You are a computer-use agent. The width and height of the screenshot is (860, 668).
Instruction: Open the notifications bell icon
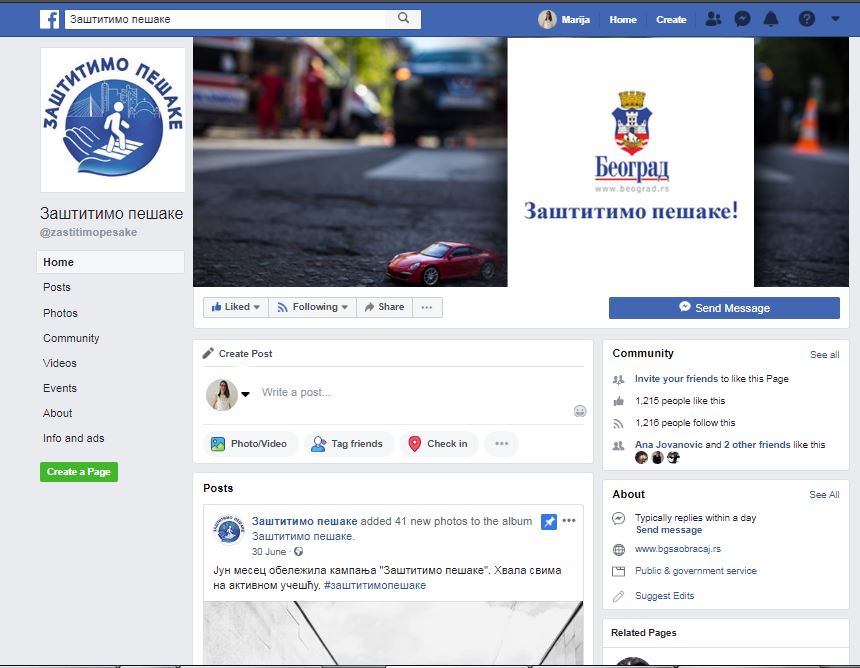coord(771,19)
